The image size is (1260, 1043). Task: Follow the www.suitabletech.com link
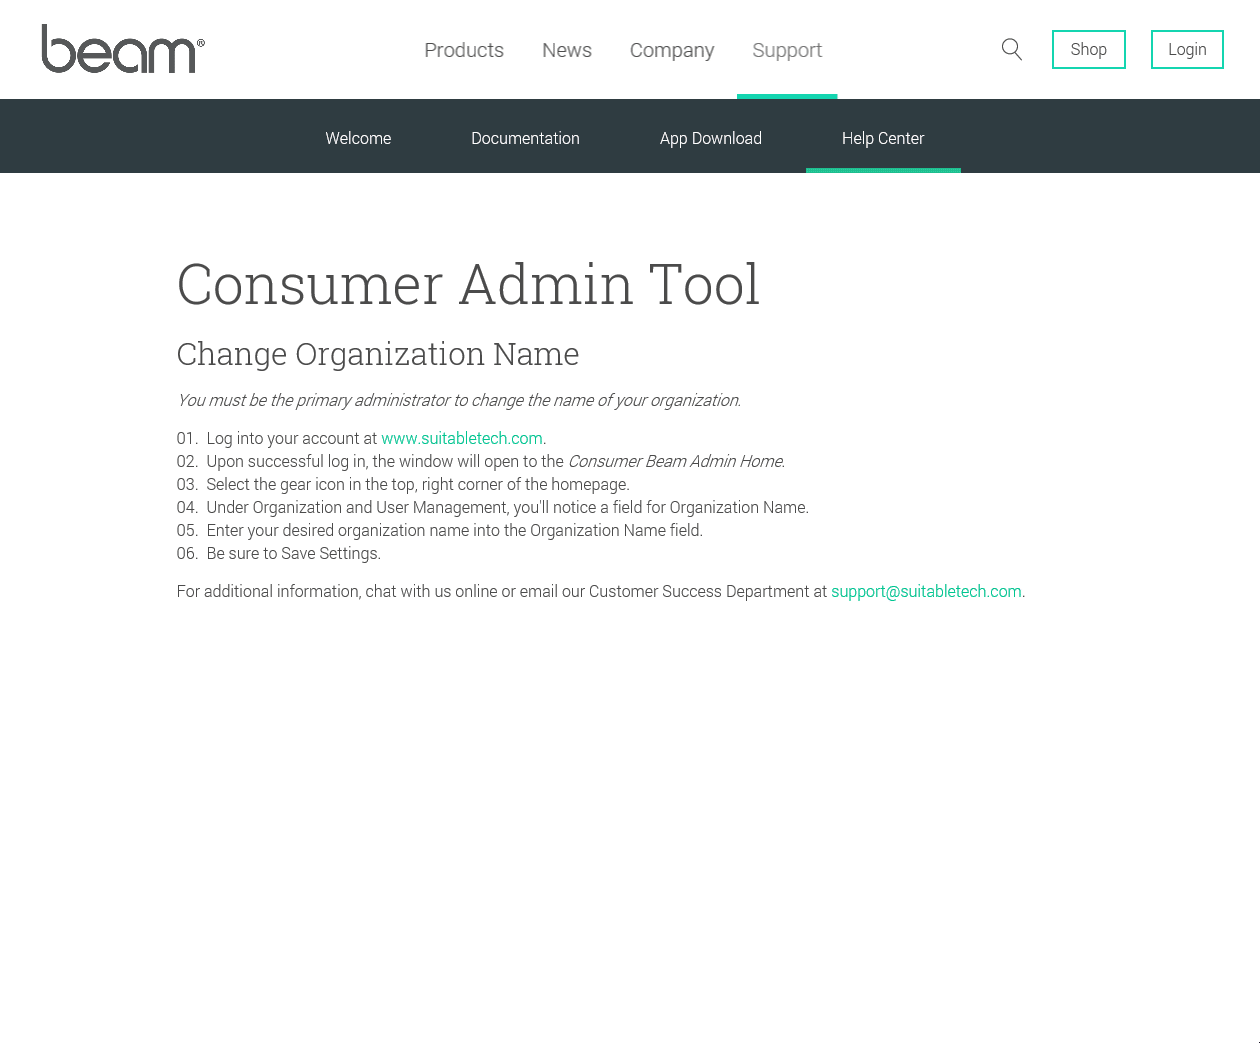point(462,438)
